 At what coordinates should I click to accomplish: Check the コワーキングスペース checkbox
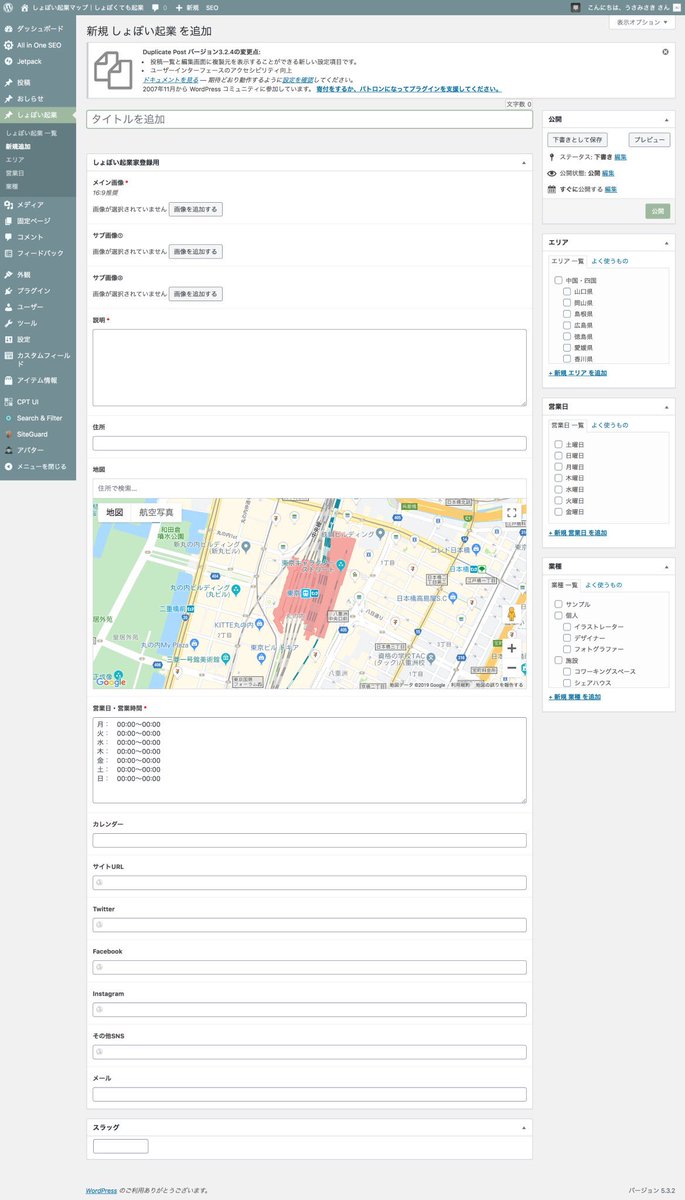coord(567,672)
